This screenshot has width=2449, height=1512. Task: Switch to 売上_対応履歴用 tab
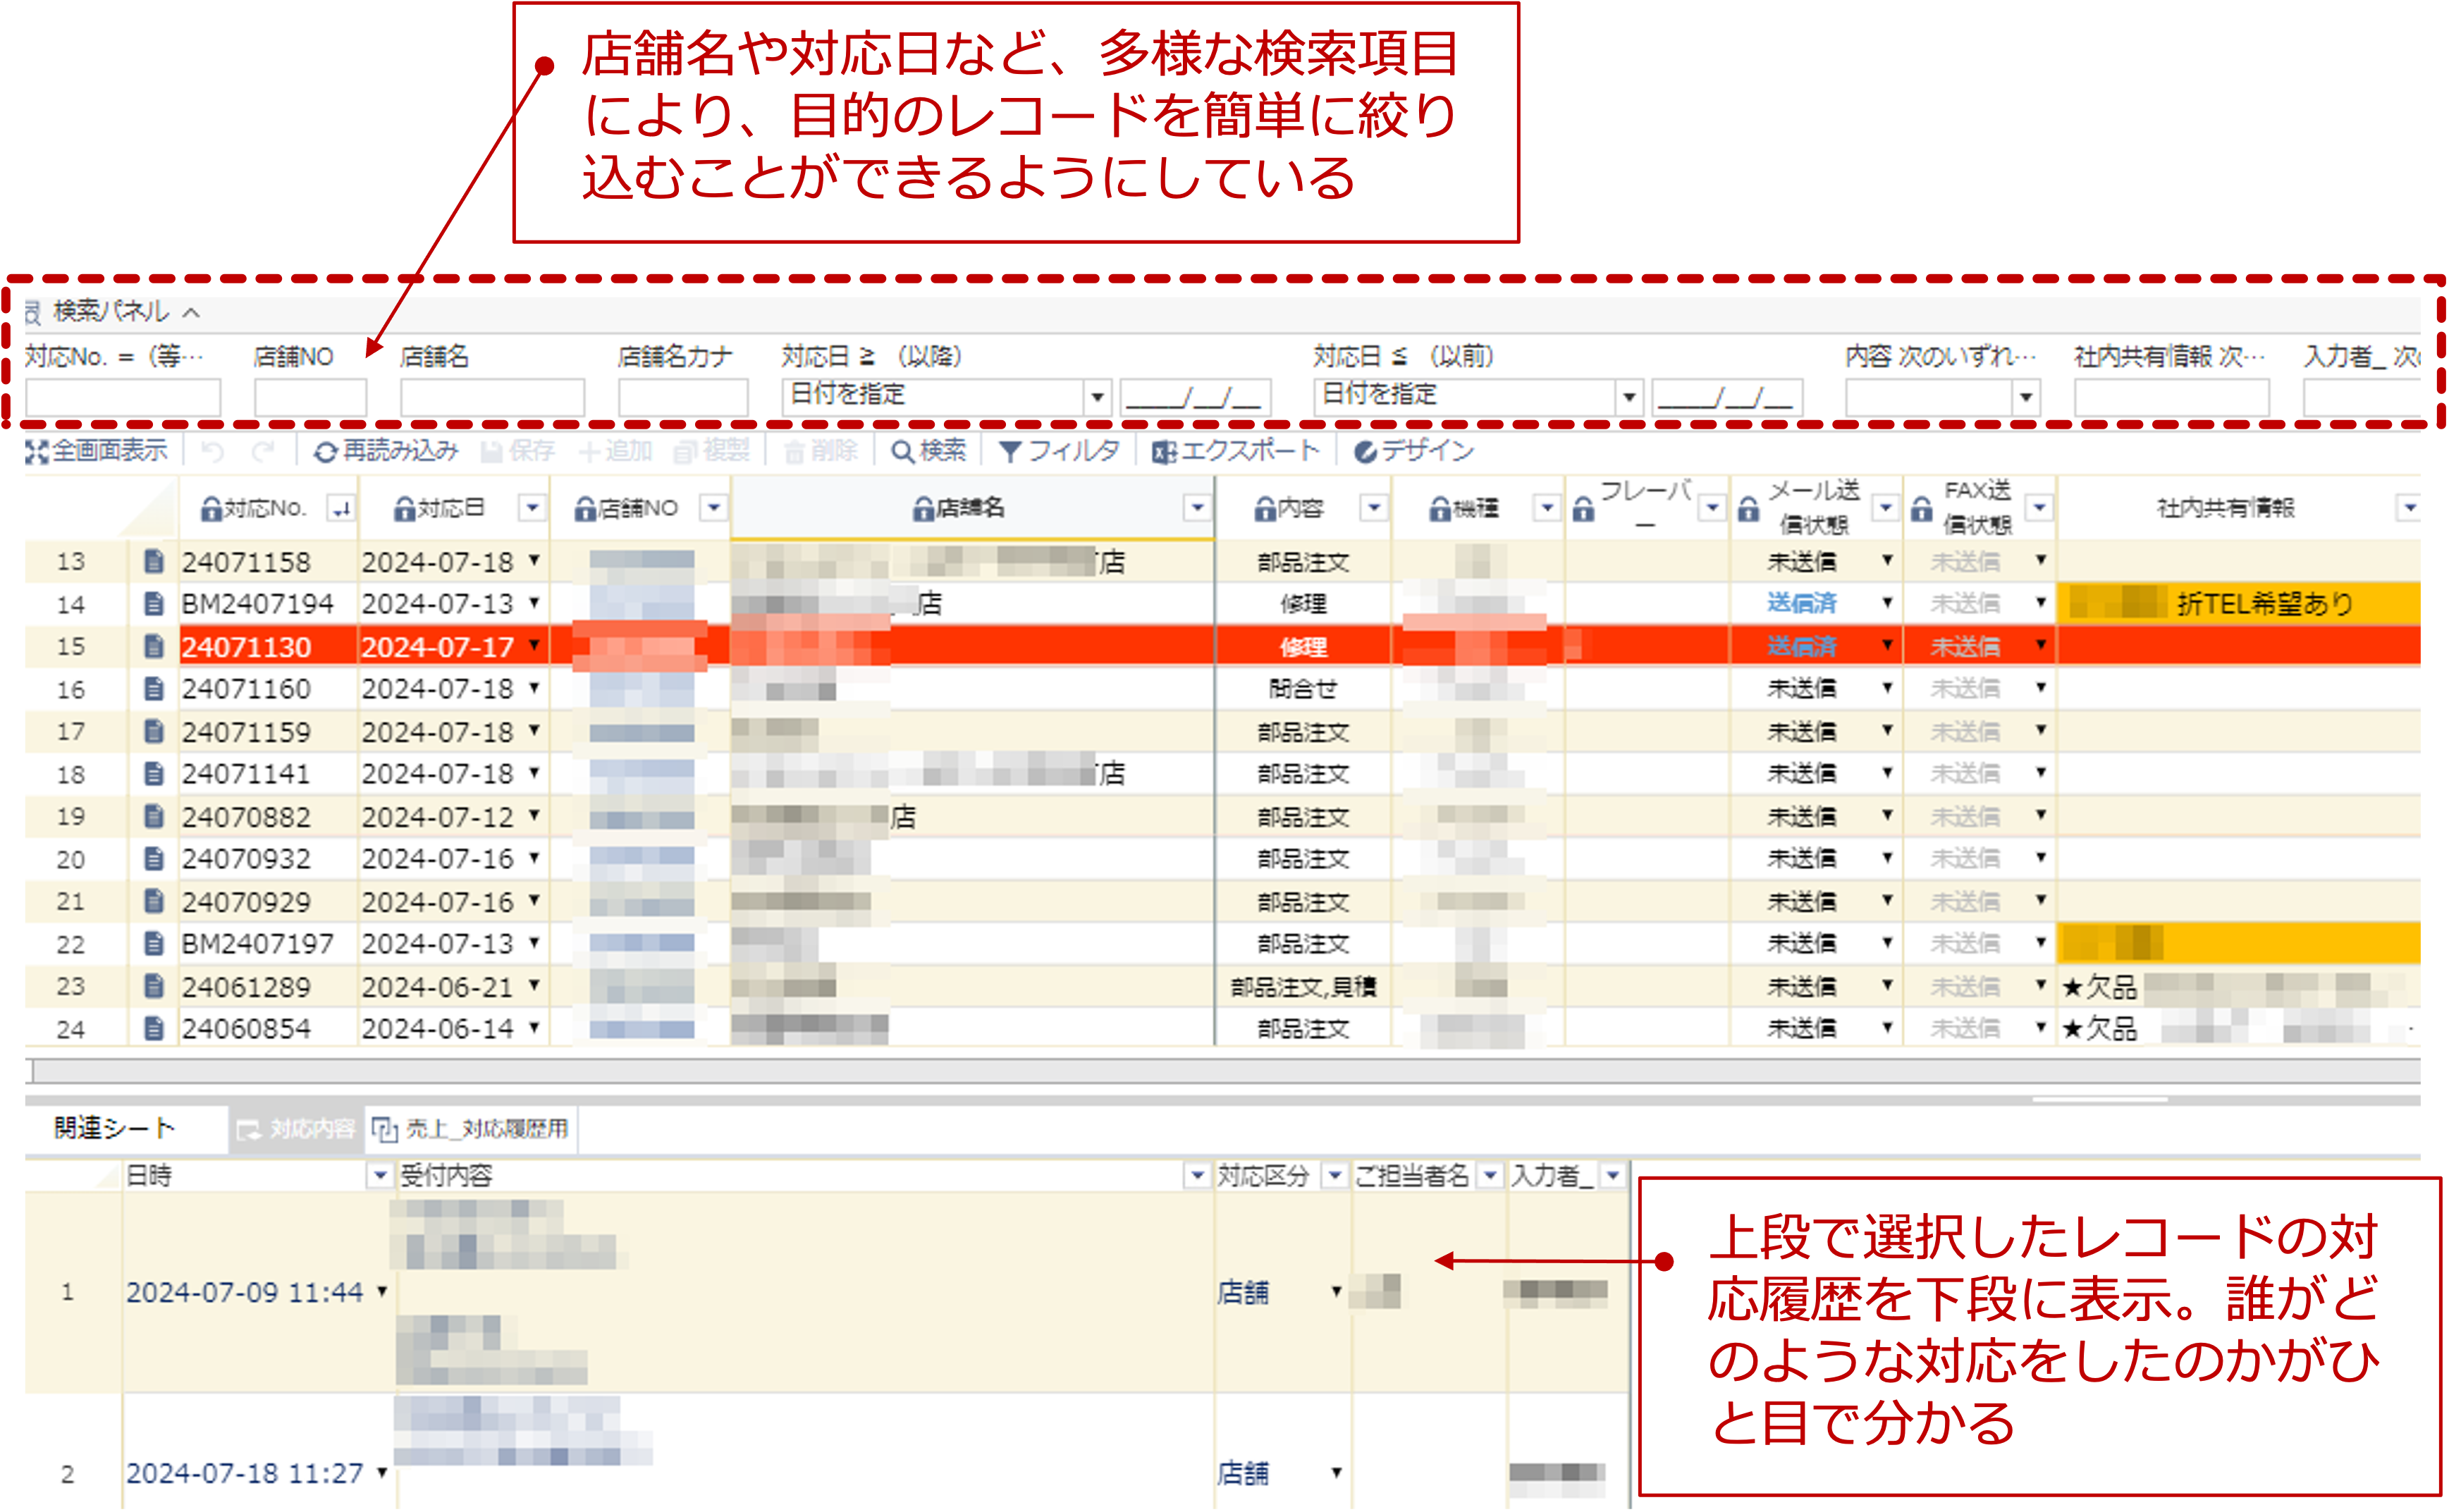point(472,1129)
